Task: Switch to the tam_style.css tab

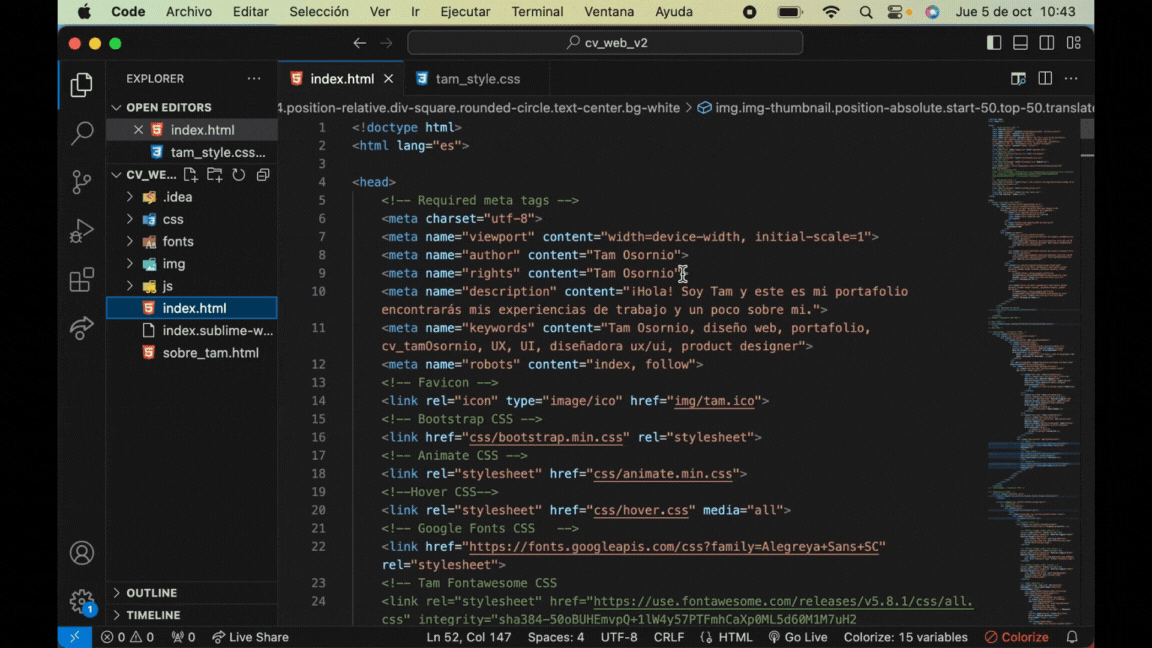Action: click(x=477, y=79)
